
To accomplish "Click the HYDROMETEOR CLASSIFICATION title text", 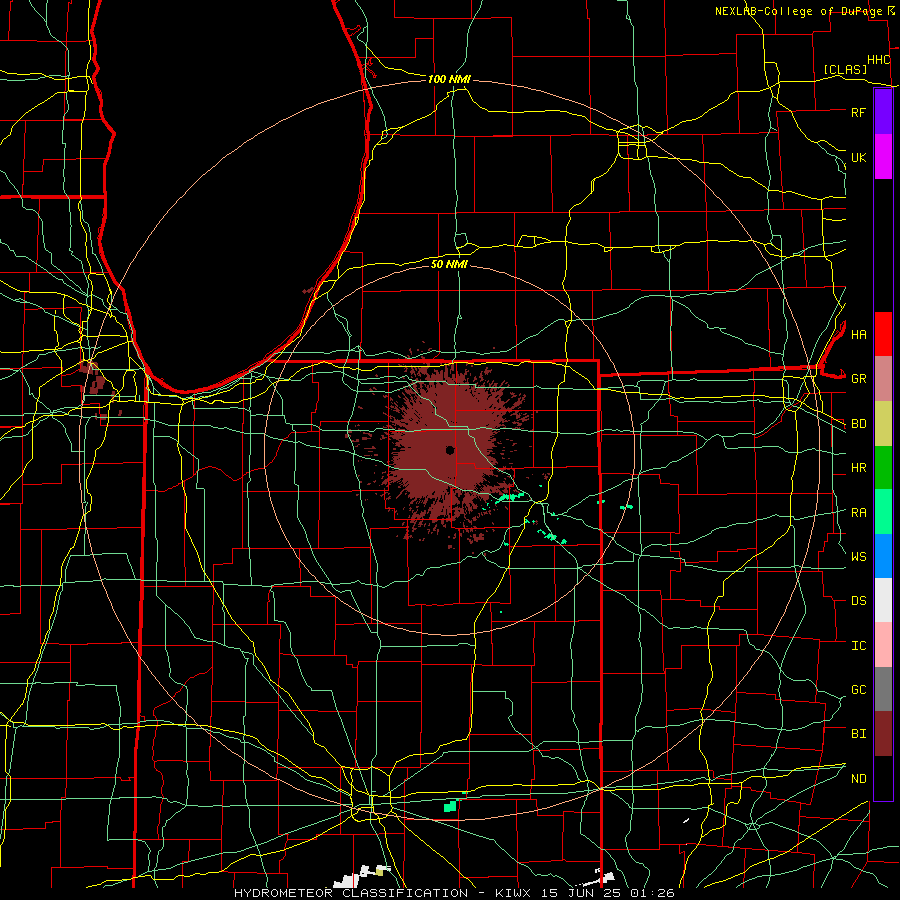I will point(351,893).
